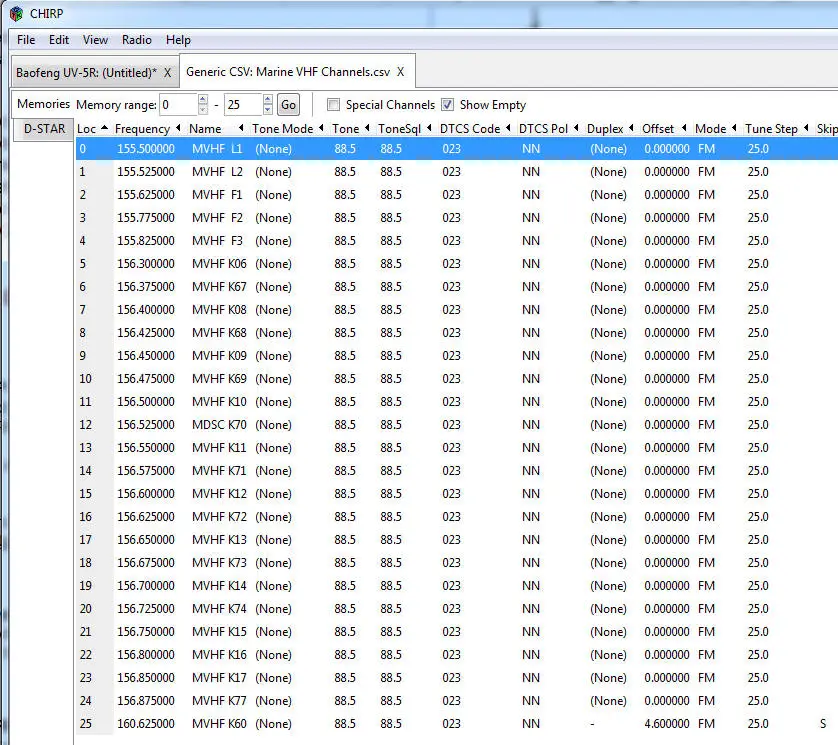The height and width of the screenshot is (745, 838).
Task: Decrease the memory range end value
Action: pyautogui.click(x=268, y=110)
